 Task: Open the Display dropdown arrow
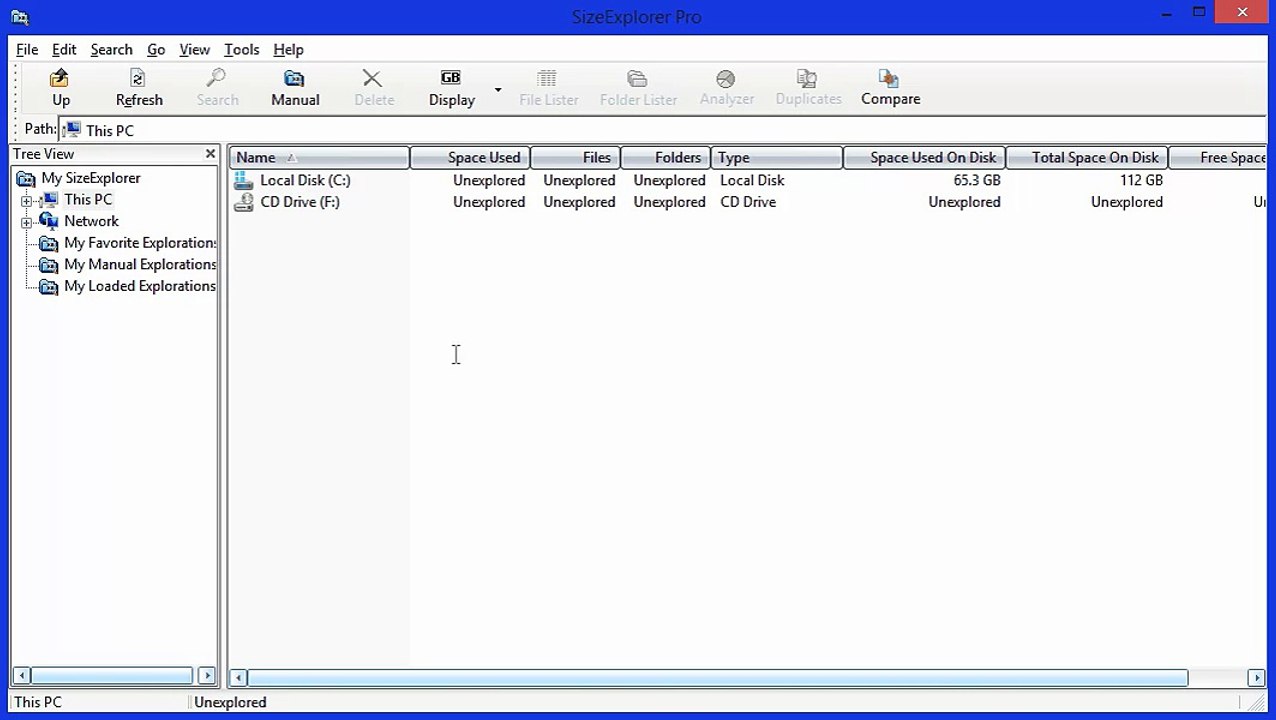coord(497,90)
